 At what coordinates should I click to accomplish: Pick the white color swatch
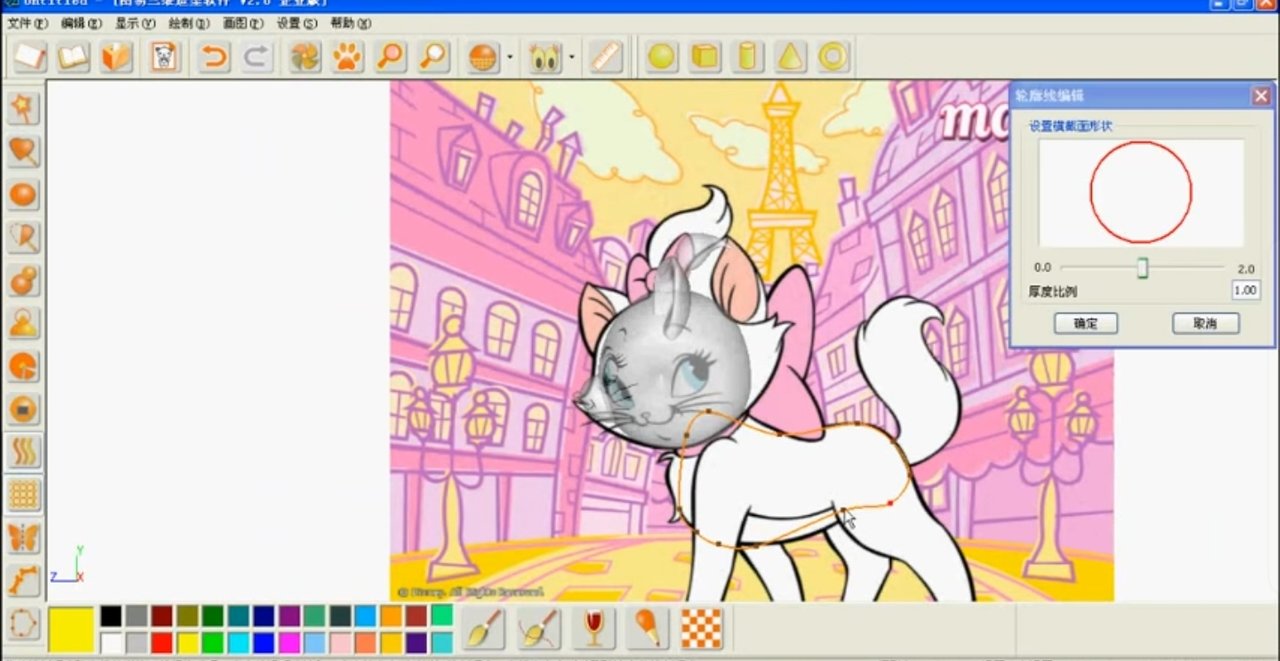[x=111, y=642]
